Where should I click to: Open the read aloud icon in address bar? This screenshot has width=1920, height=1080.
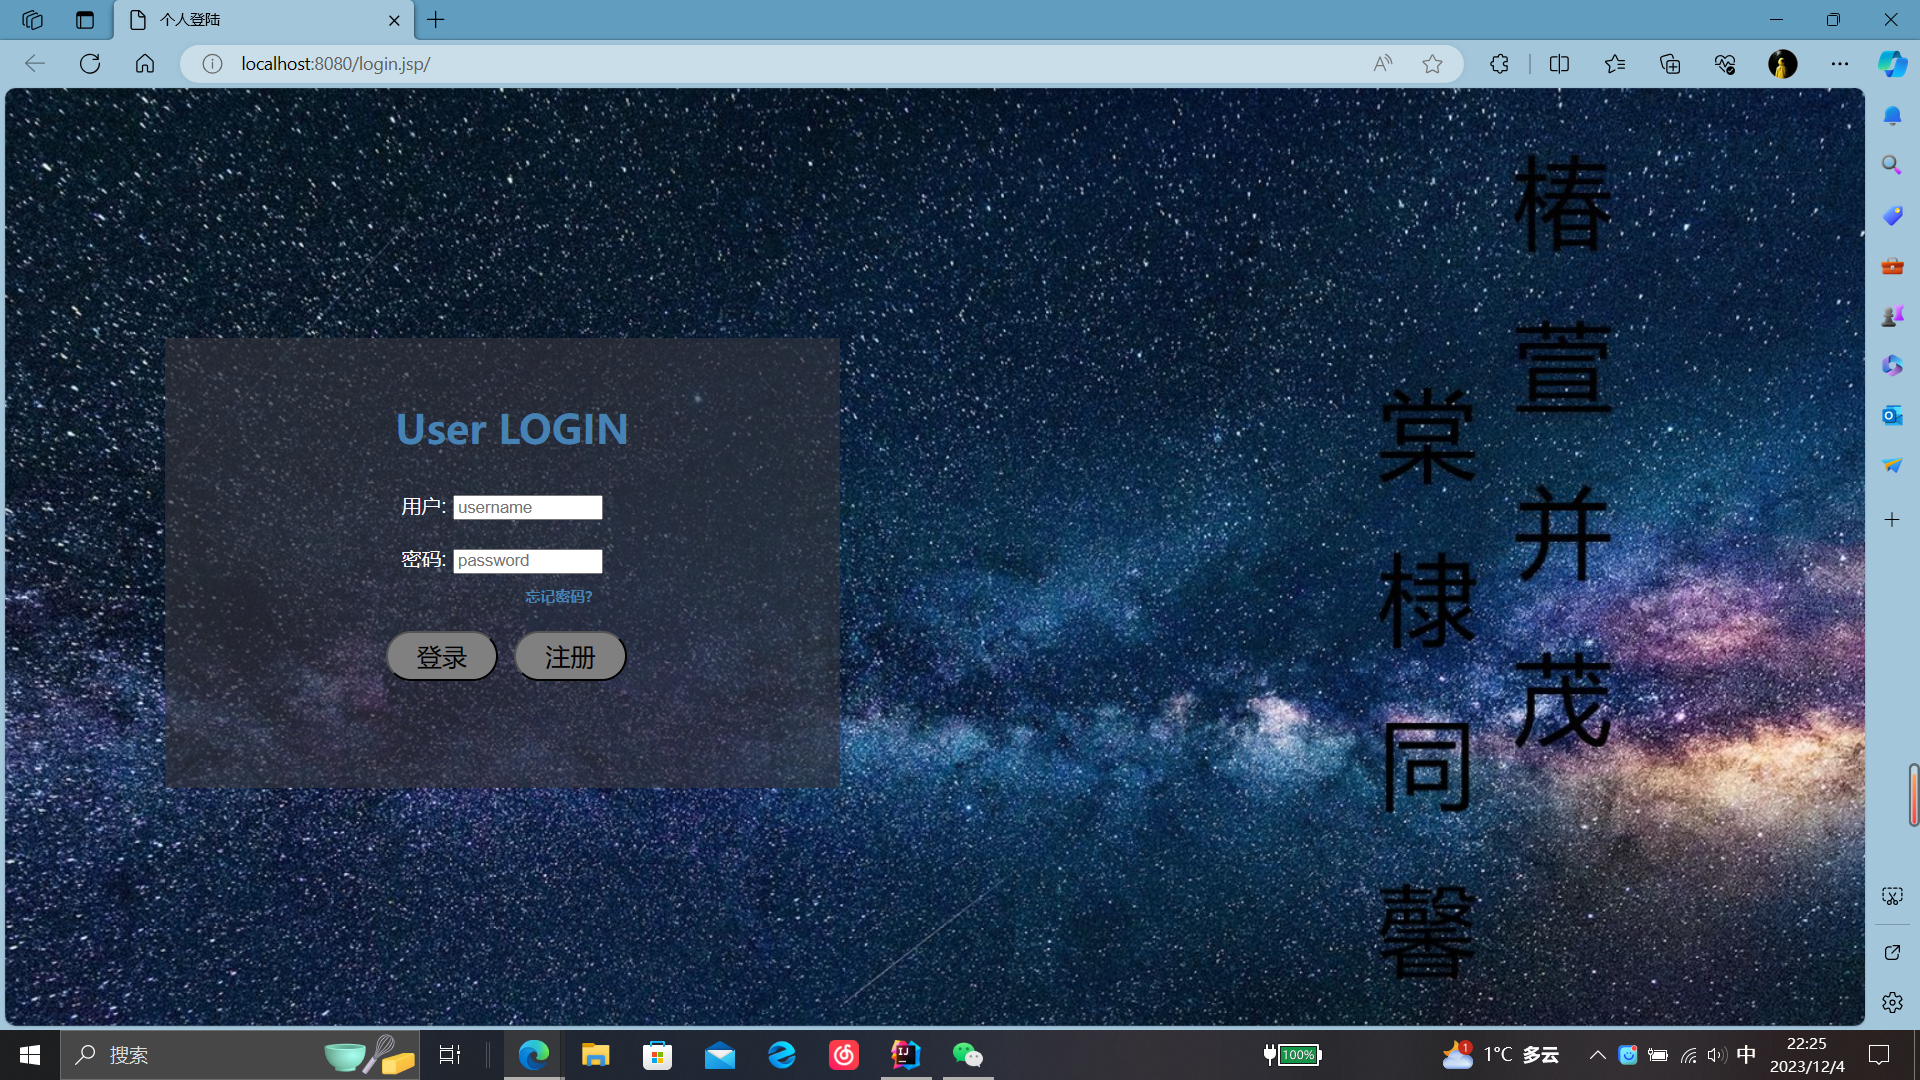(x=1382, y=64)
